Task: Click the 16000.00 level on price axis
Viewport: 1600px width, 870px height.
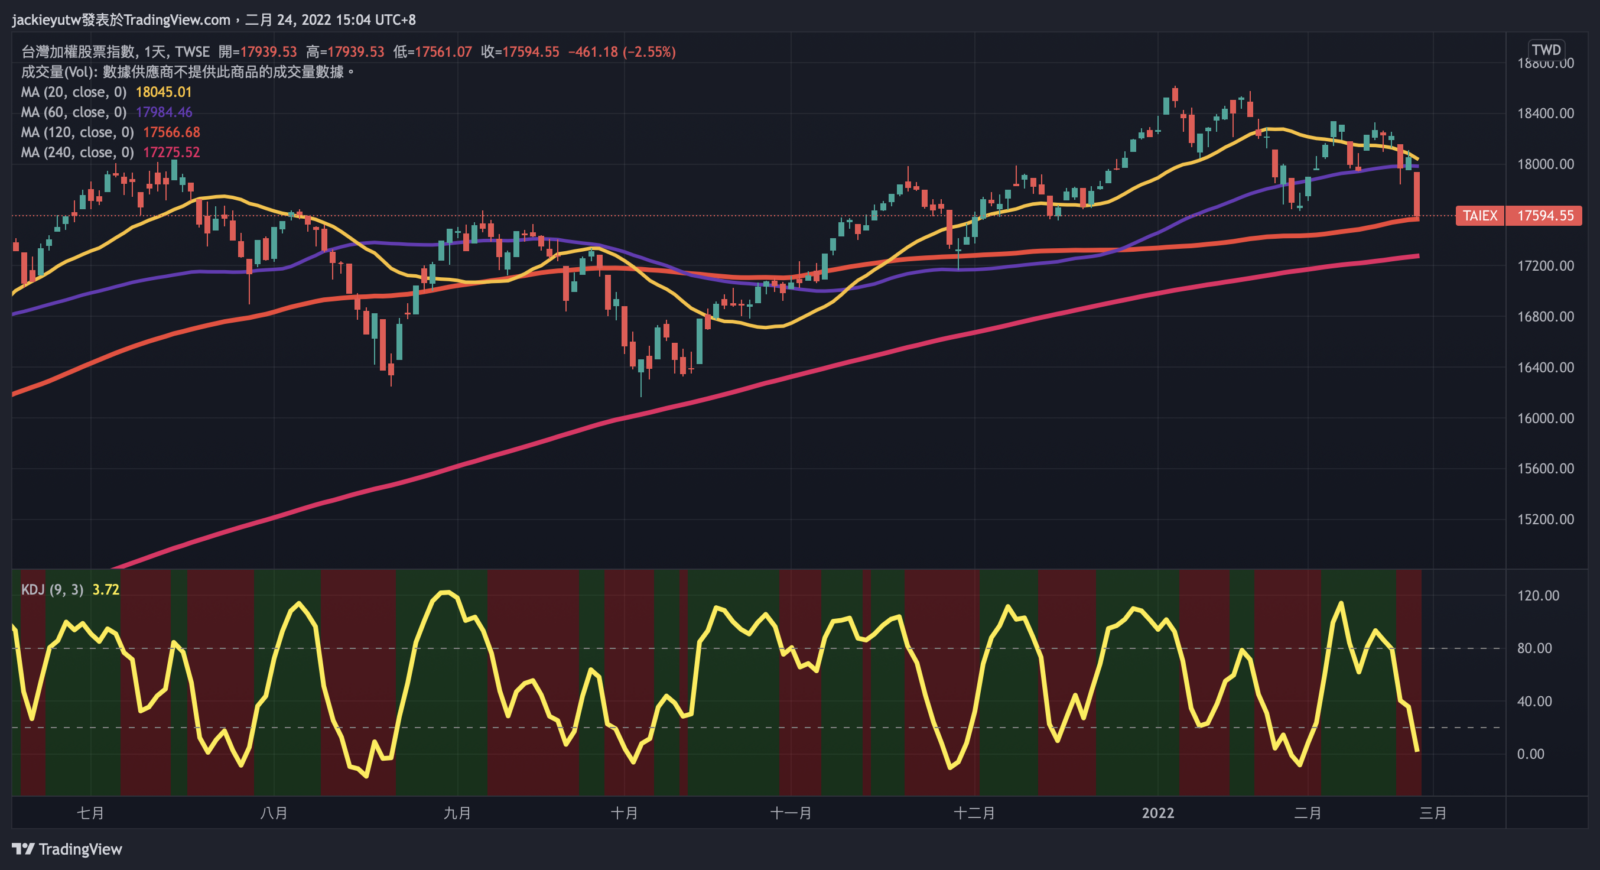Action: [x=1545, y=418]
